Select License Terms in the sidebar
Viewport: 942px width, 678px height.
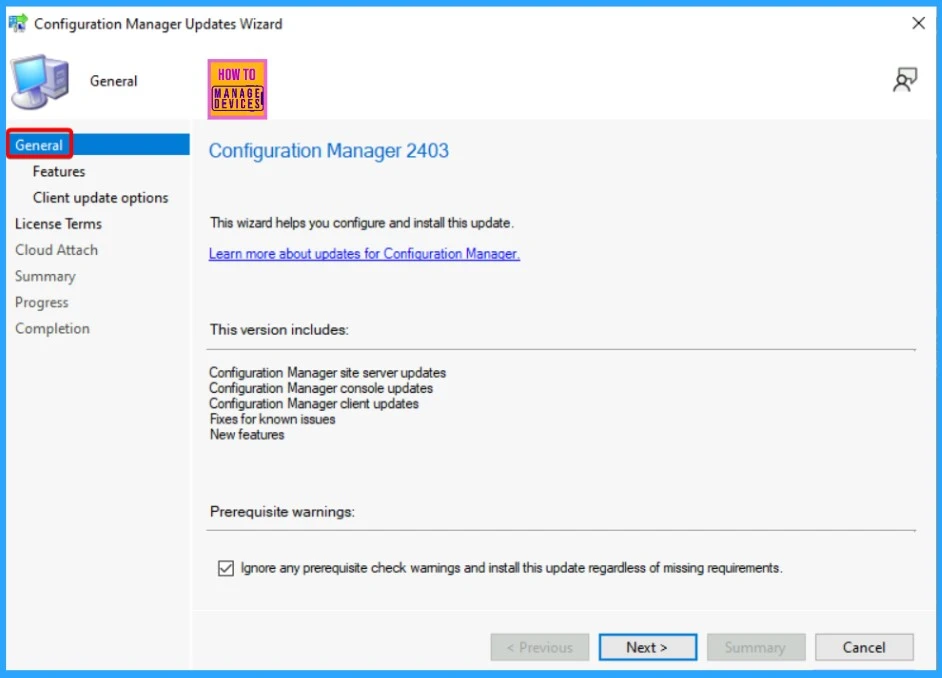pyautogui.click(x=58, y=224)
